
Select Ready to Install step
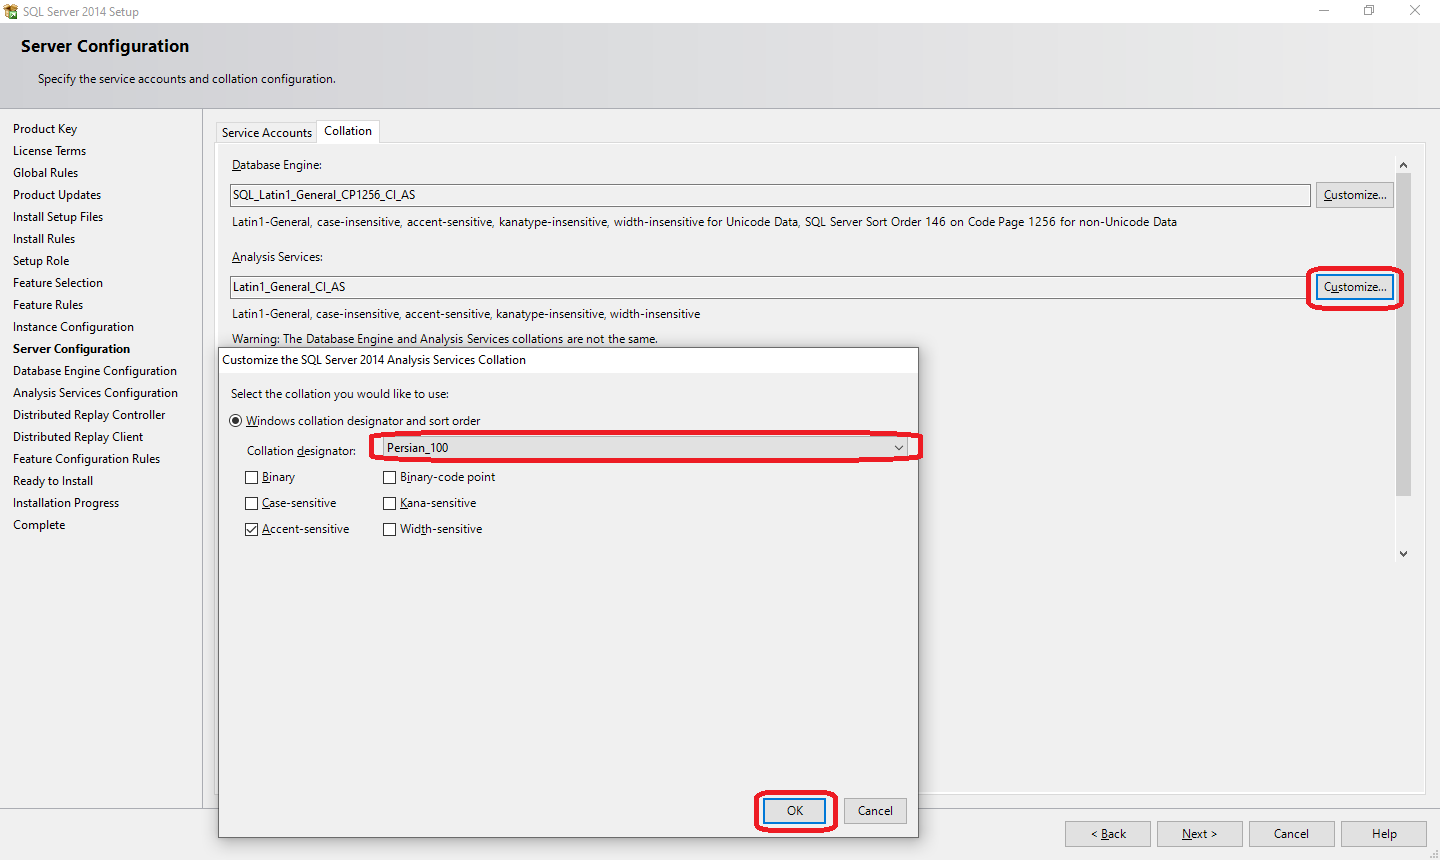pos(53,481)
